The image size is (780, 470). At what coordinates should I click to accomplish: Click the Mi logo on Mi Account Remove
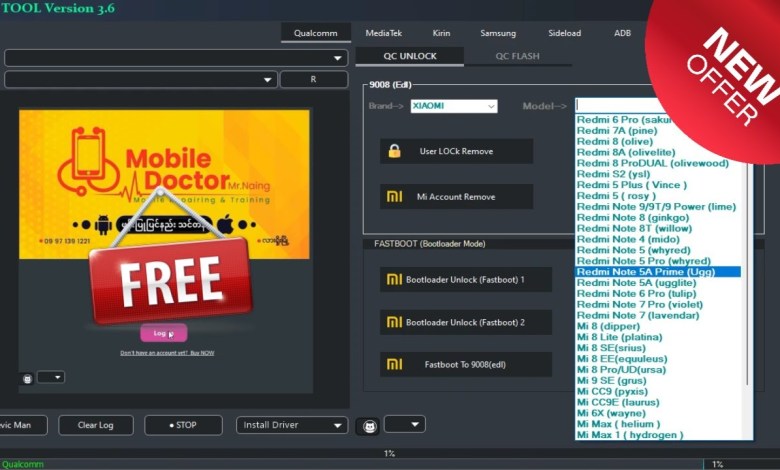(x=394, y=196)
